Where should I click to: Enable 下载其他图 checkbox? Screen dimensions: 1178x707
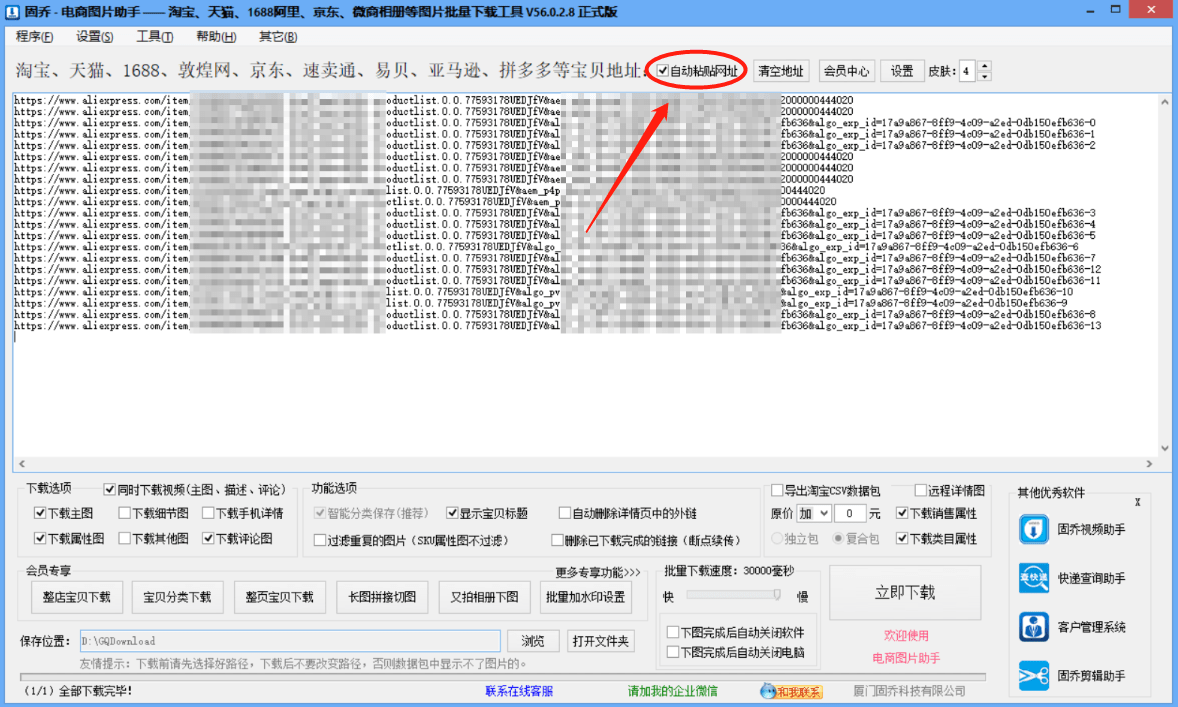click(x=125, y=538)
